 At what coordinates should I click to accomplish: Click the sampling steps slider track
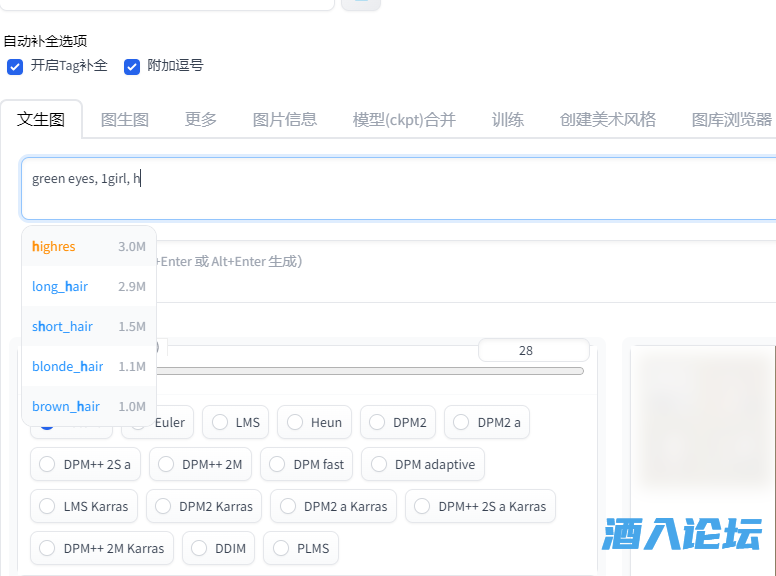370,371
